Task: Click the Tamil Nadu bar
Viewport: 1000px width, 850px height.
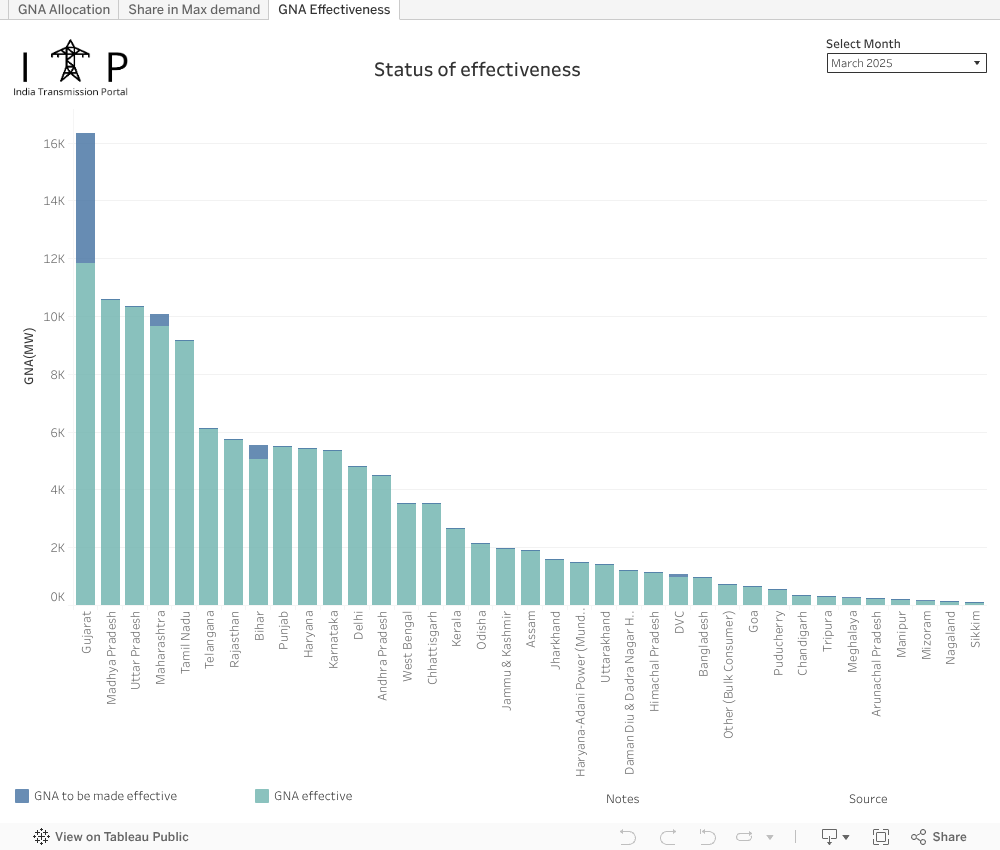Action: coord(184,472)
